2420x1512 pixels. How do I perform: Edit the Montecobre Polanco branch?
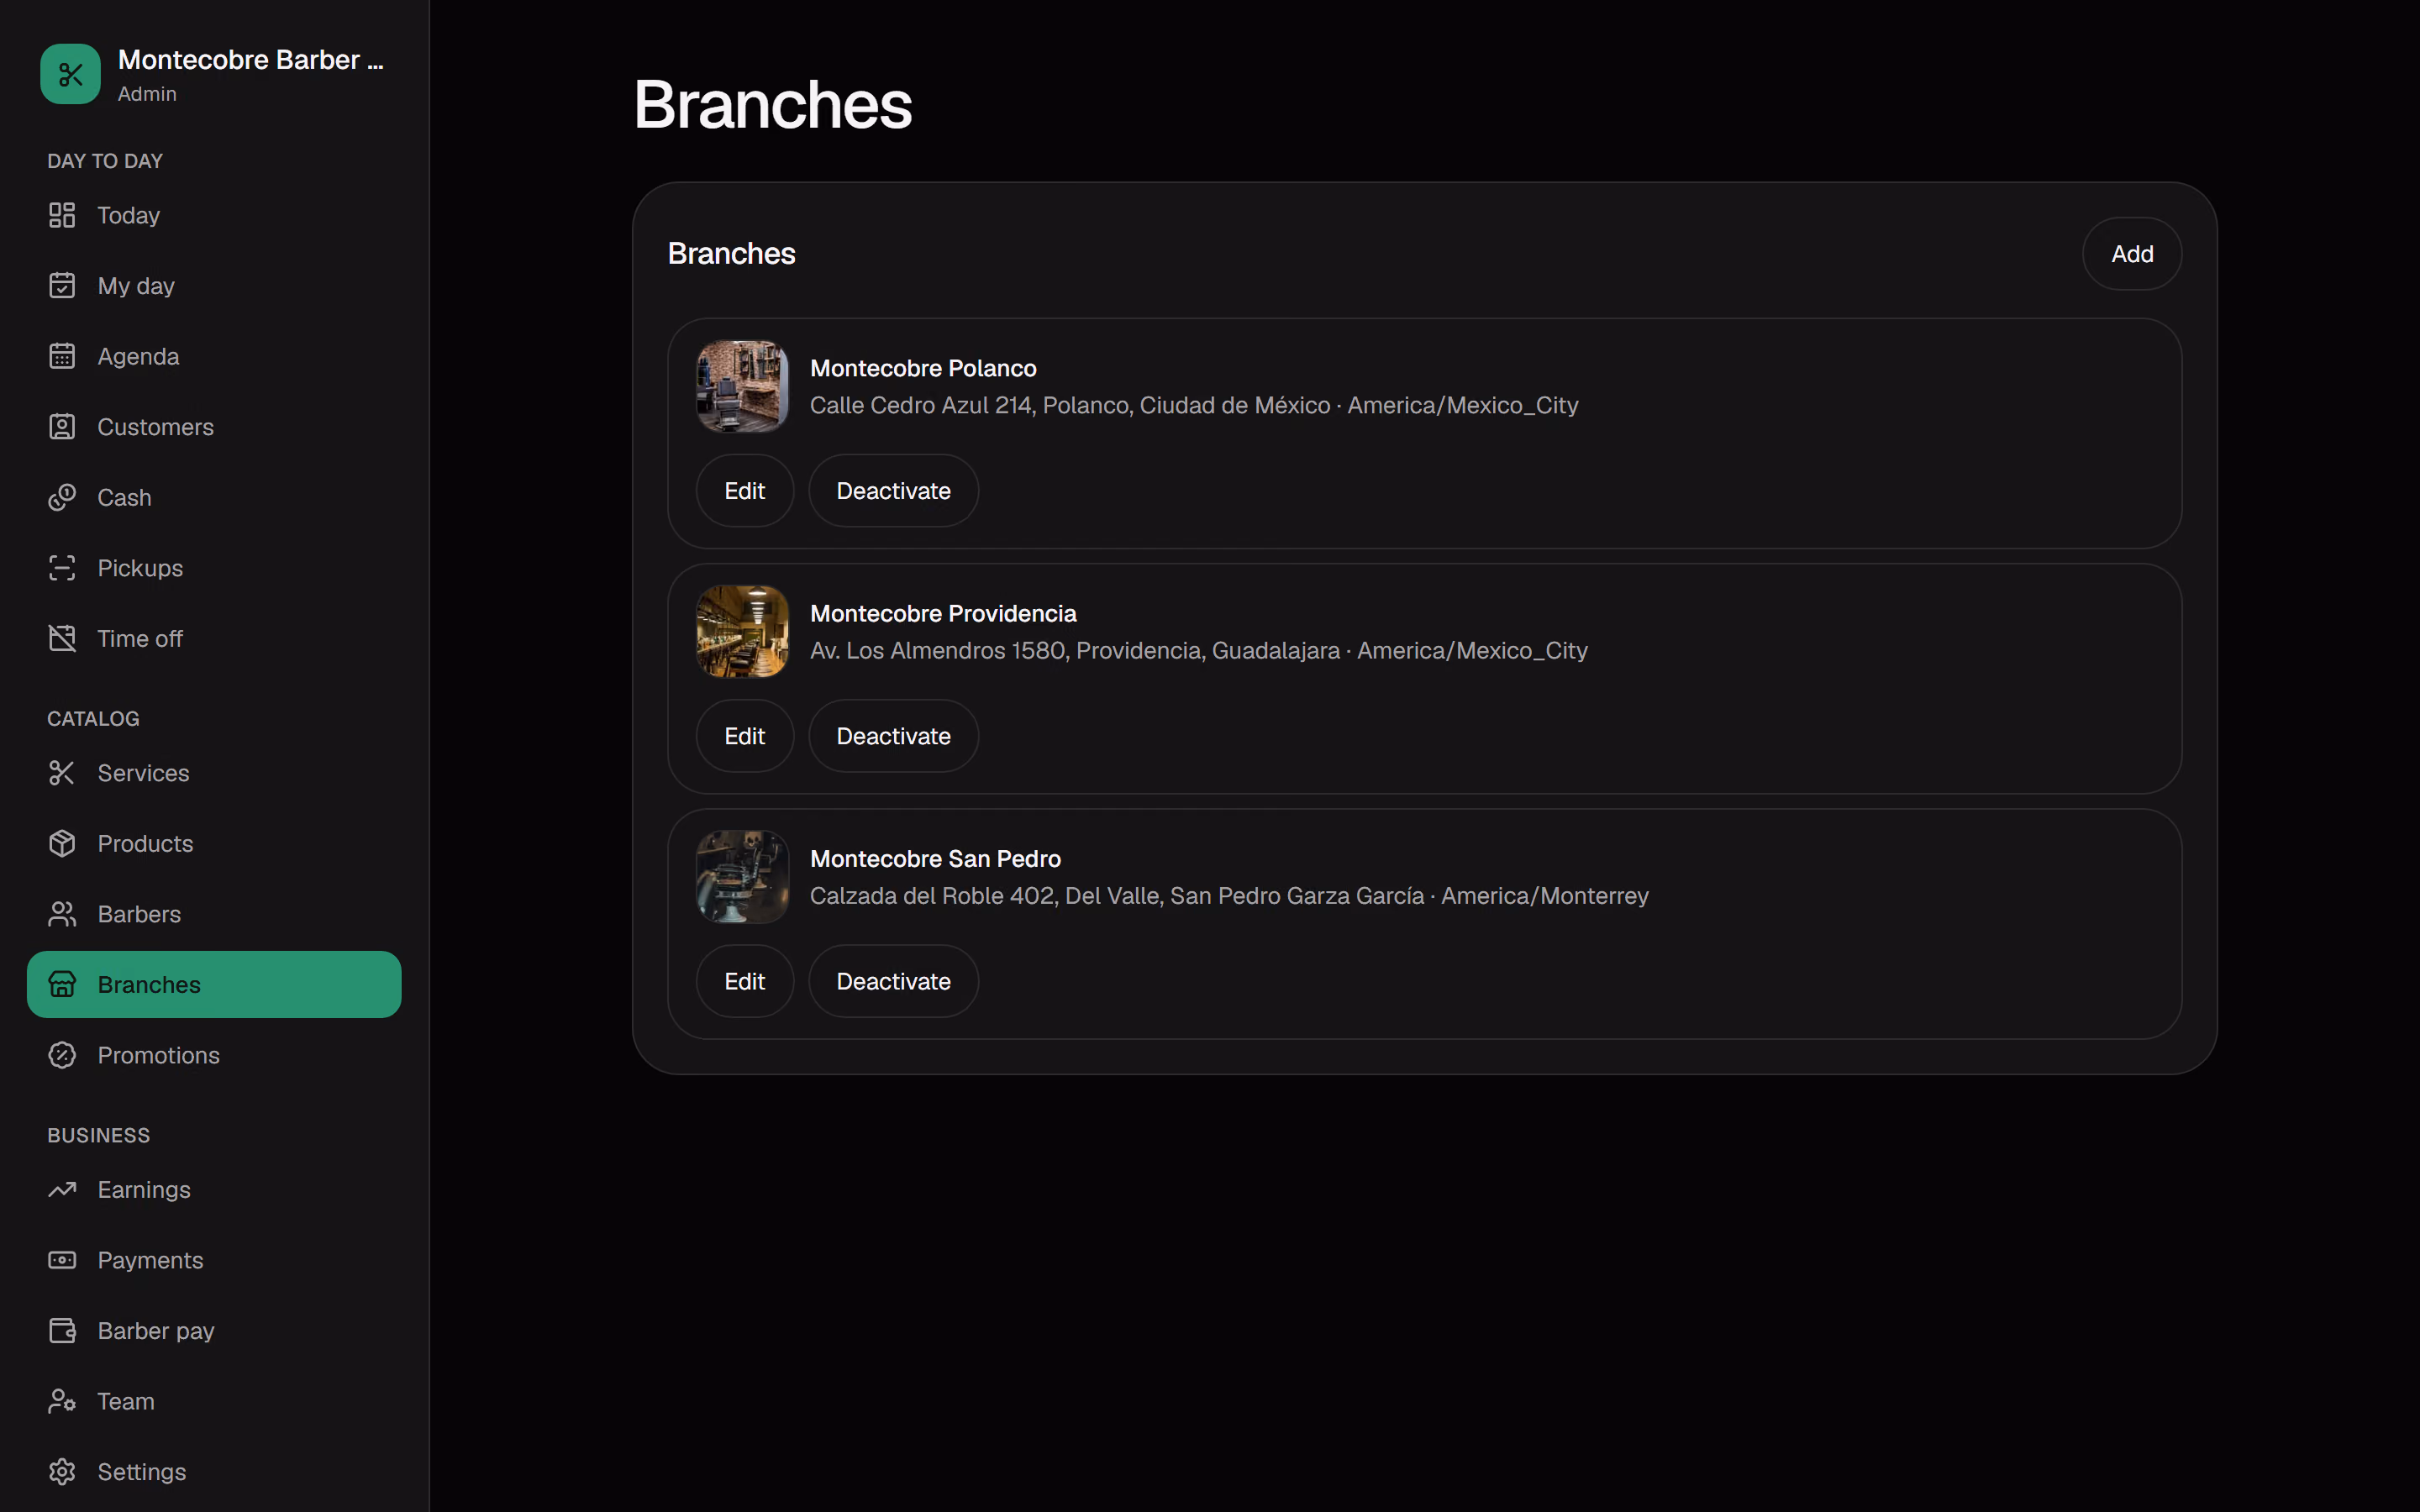point(745,491)
